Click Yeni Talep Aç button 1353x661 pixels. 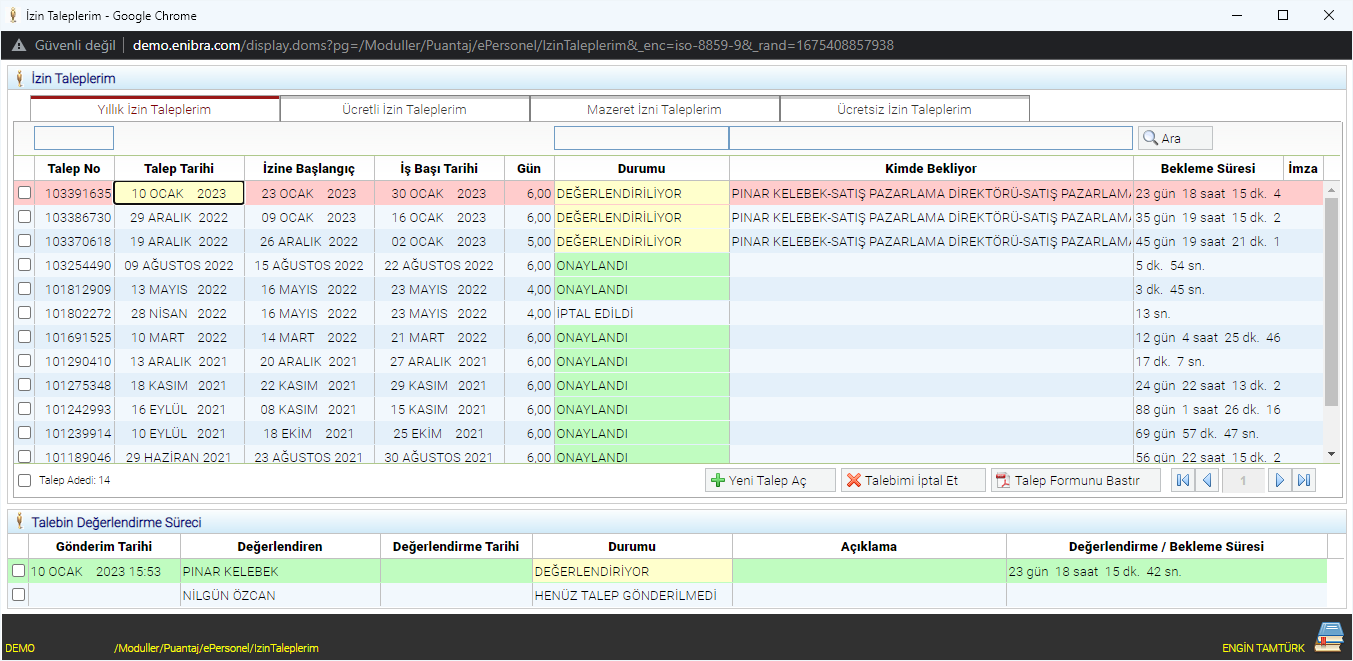pos(770,481)
